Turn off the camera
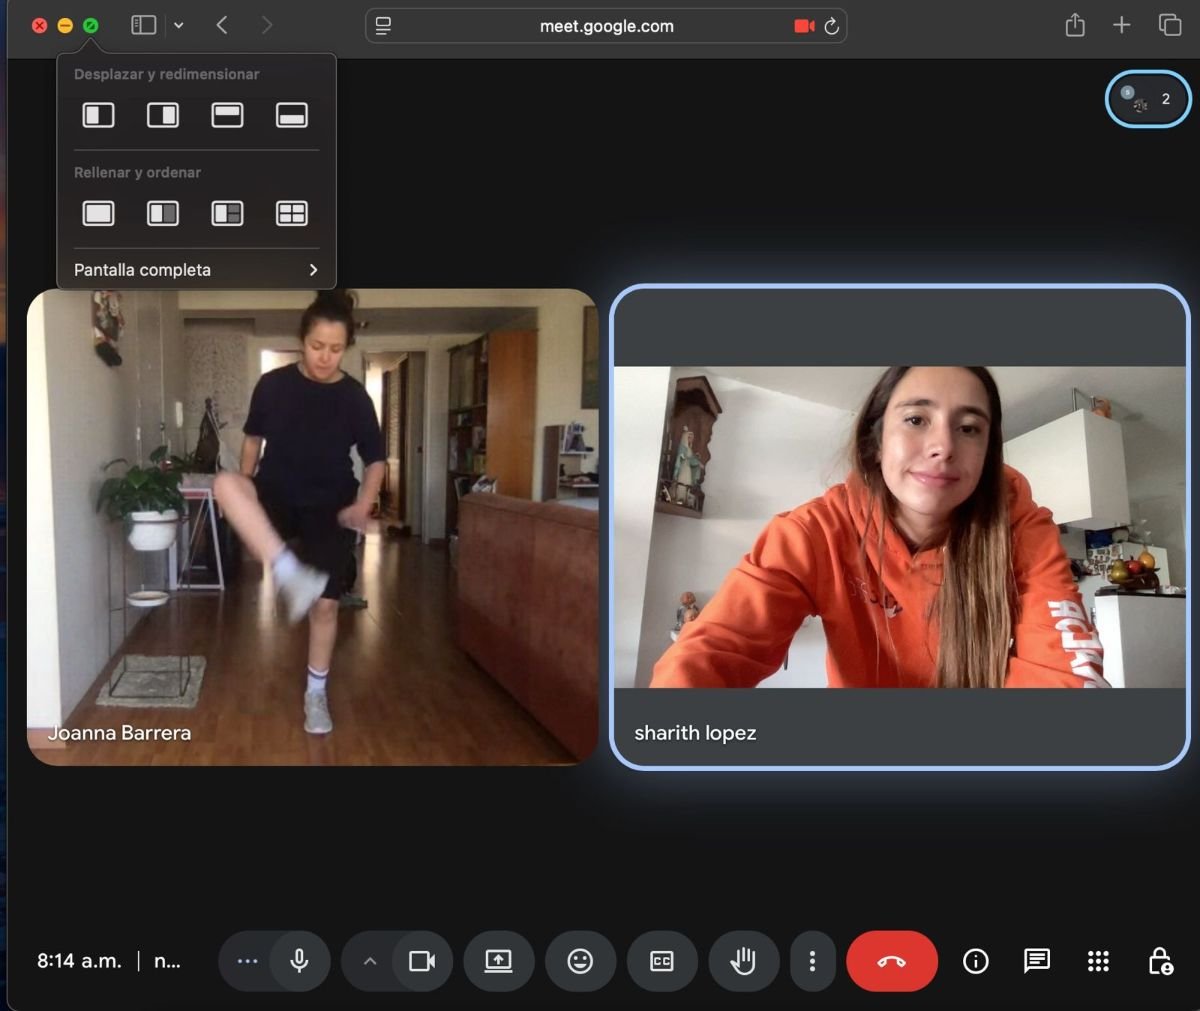The image size is (1200, 1011). pyautogui.click(x=422, y=961)
